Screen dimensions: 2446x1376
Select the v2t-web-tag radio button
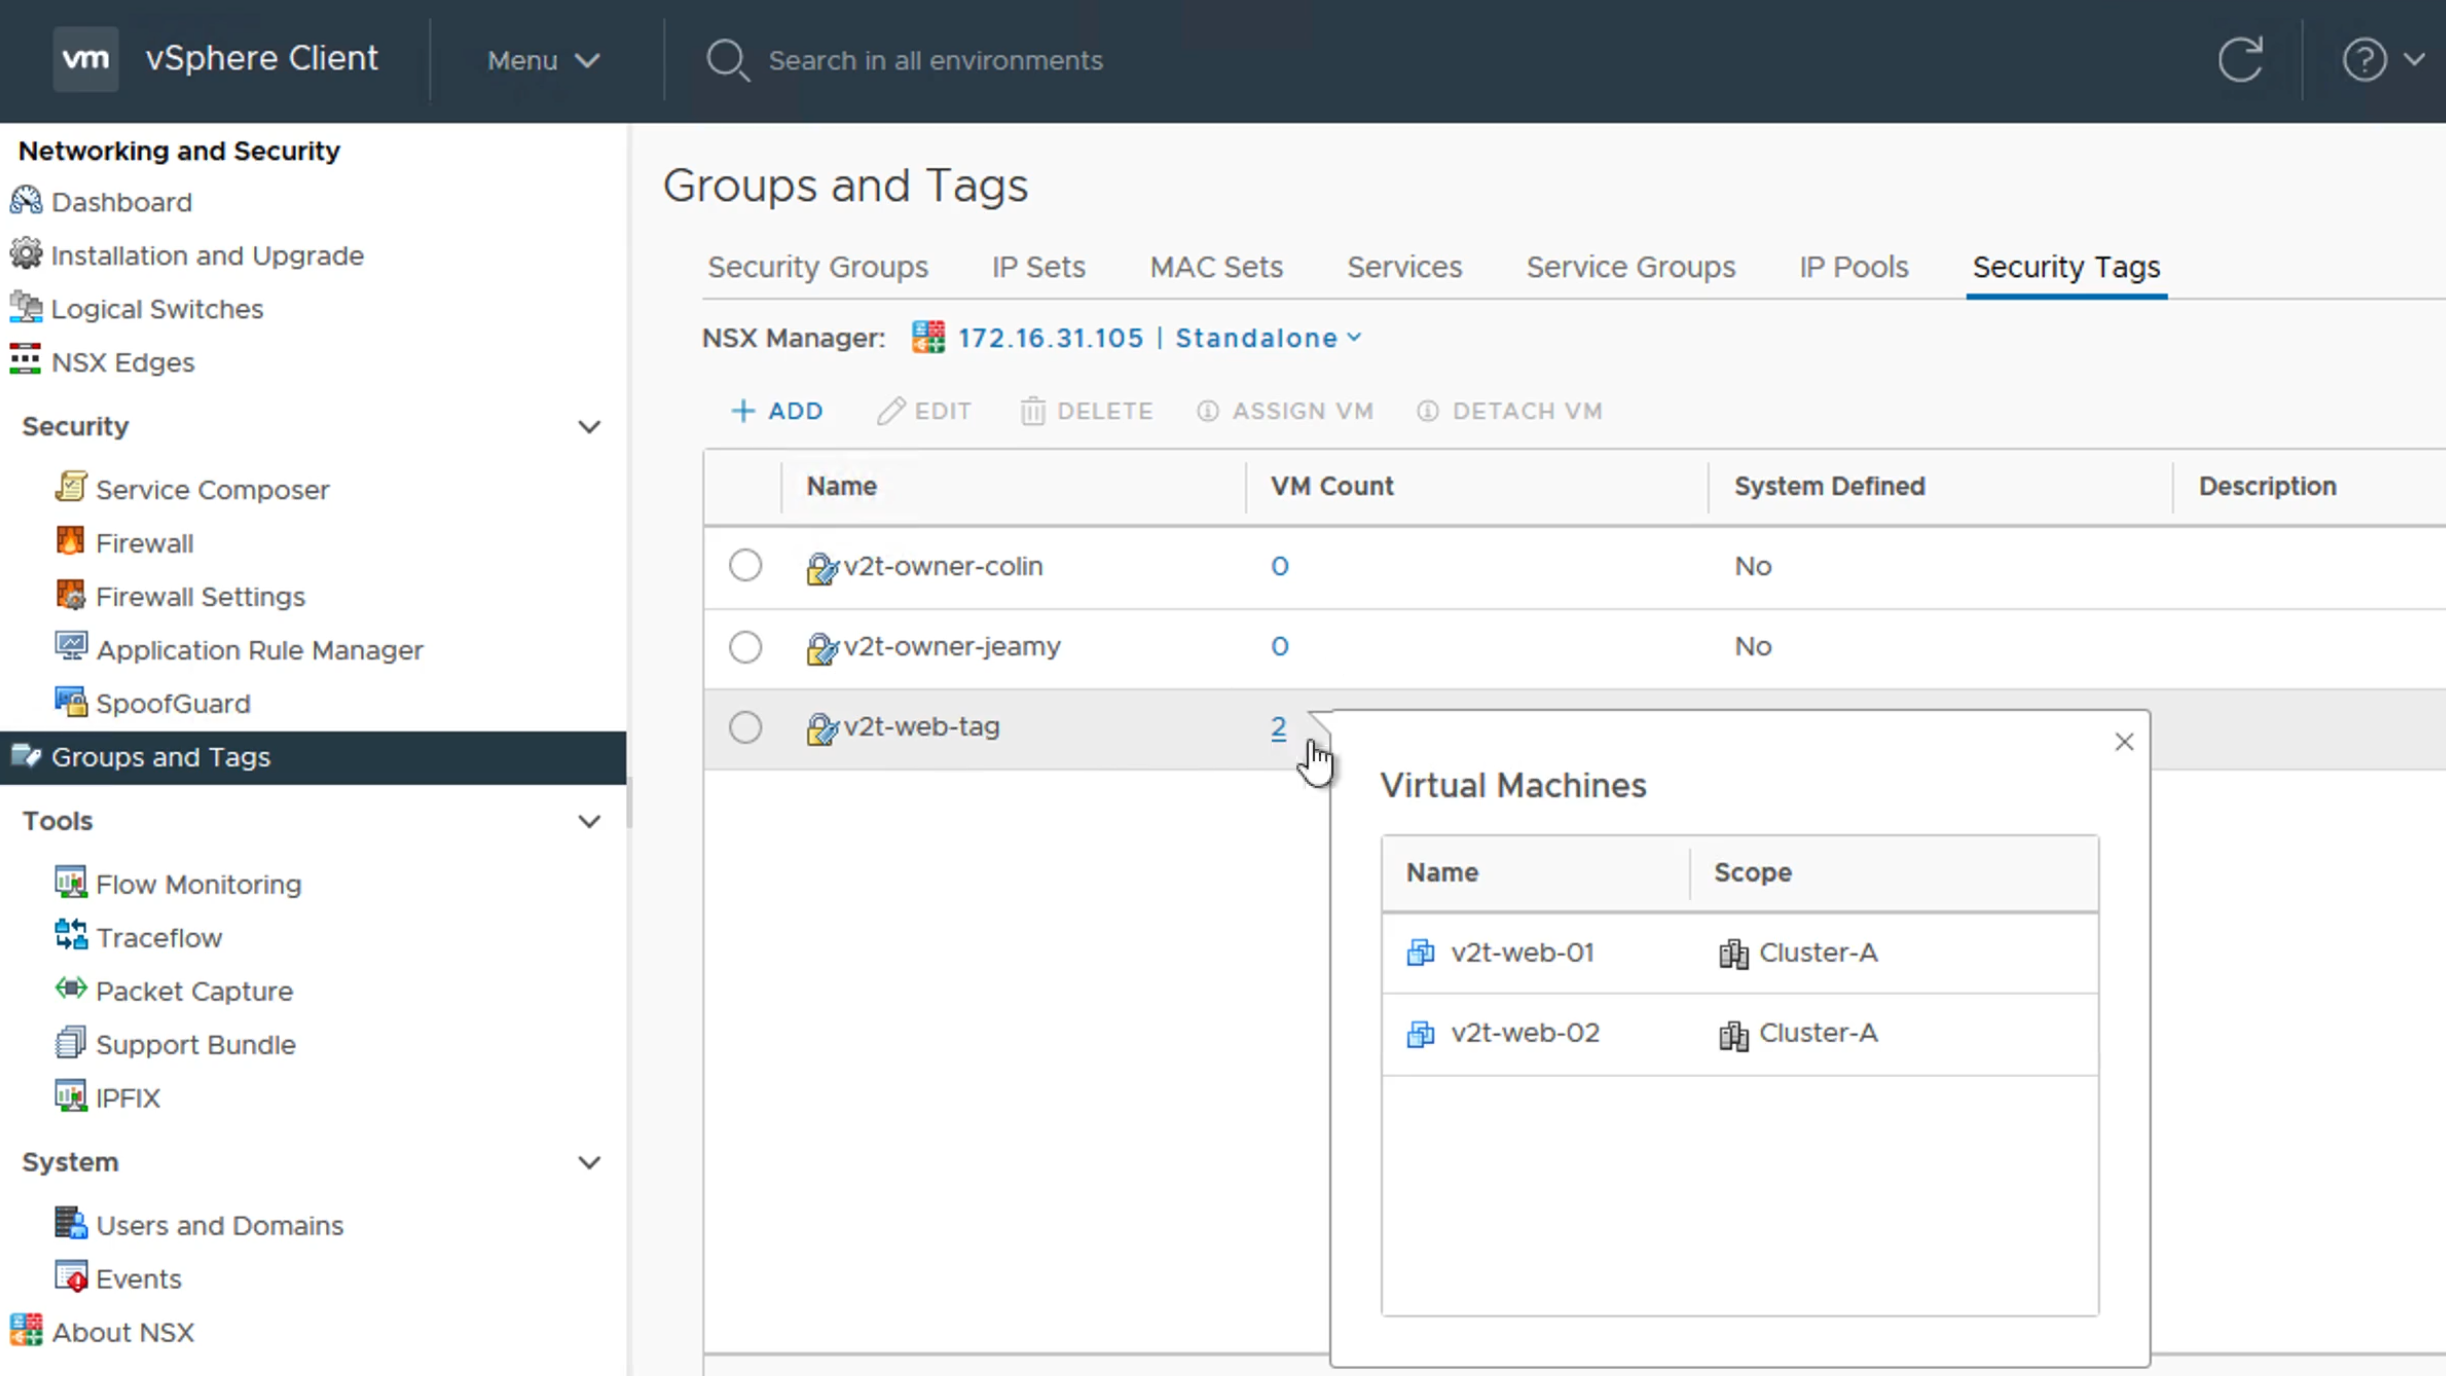(x=745, y=727)
